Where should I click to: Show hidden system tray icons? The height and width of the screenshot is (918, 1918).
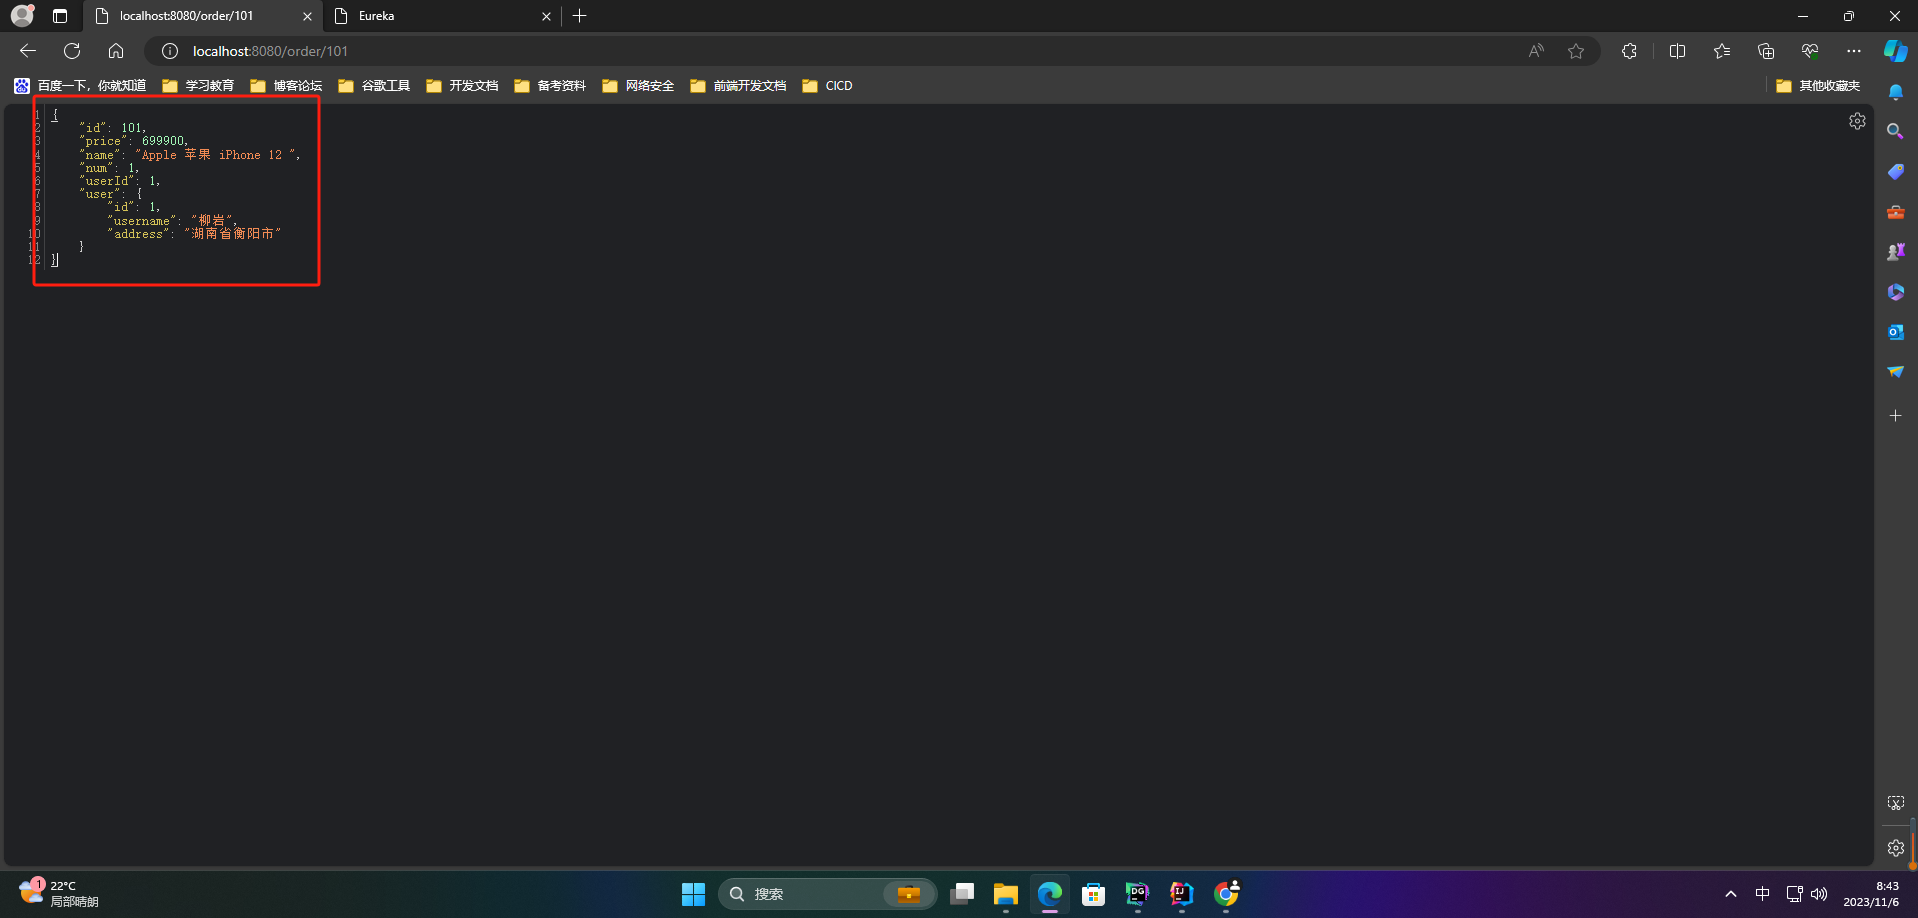coord(1730,894)
